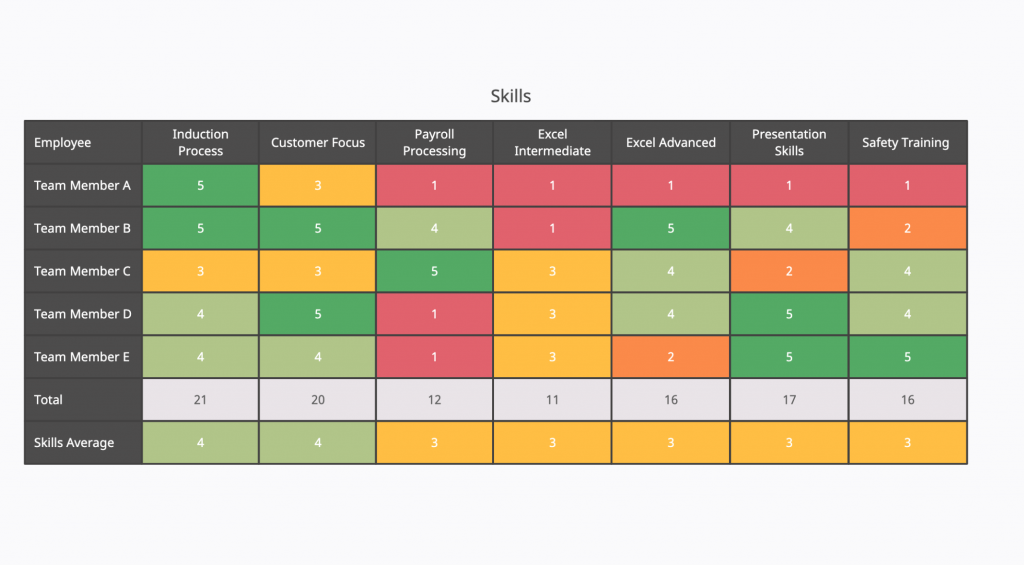
Task: Click the Safety Training column header
Action: [x=906, y=143]
